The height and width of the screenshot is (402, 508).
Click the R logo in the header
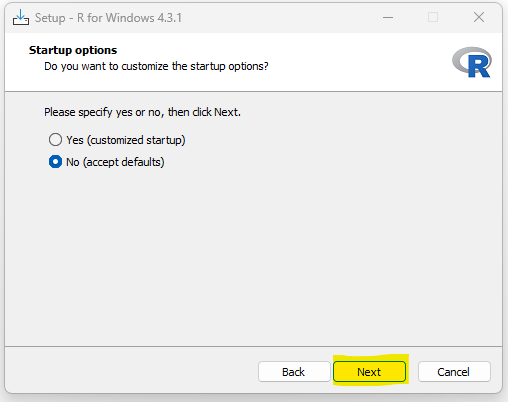click(472, 62)
